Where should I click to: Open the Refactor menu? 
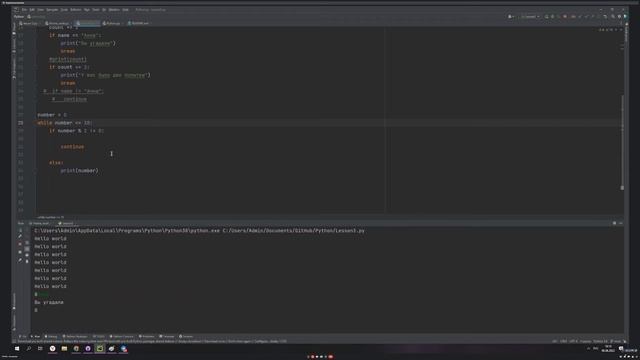click(76, 10)
